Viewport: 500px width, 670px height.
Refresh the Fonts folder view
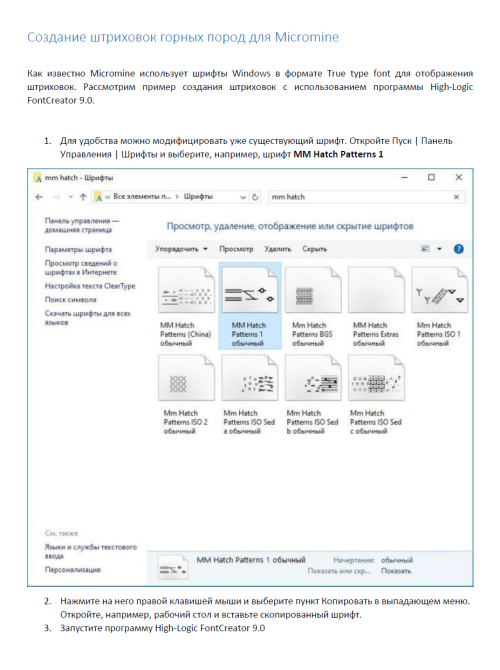coord(255,197)
